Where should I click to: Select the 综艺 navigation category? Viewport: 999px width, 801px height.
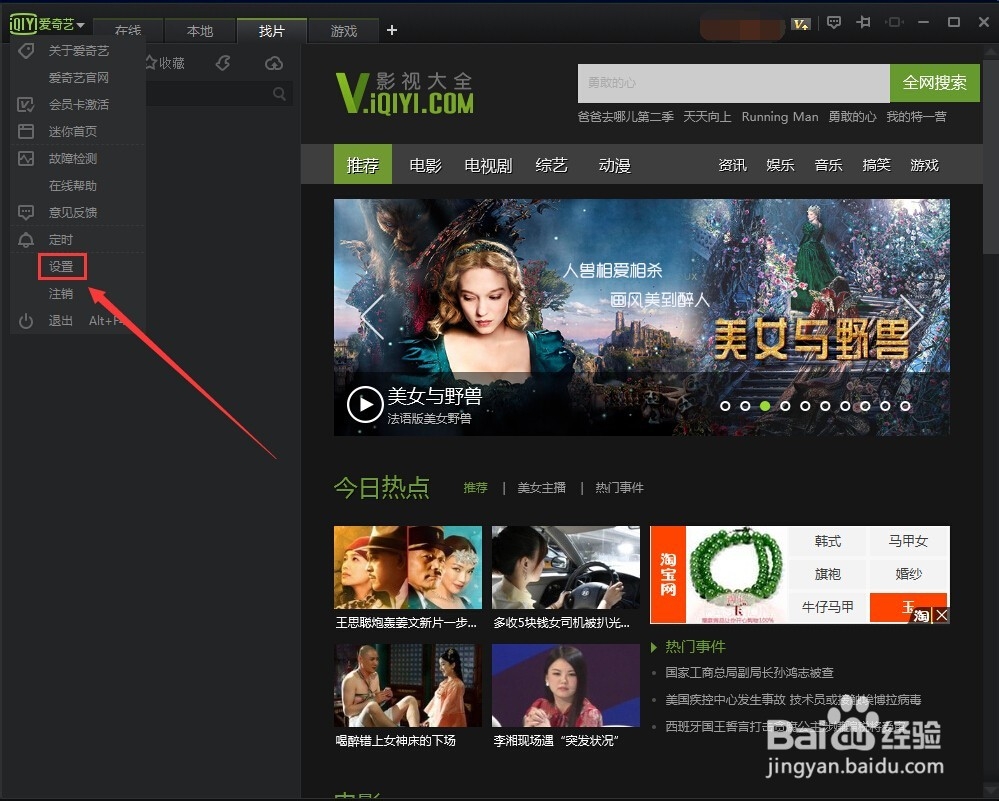(552, 165)
